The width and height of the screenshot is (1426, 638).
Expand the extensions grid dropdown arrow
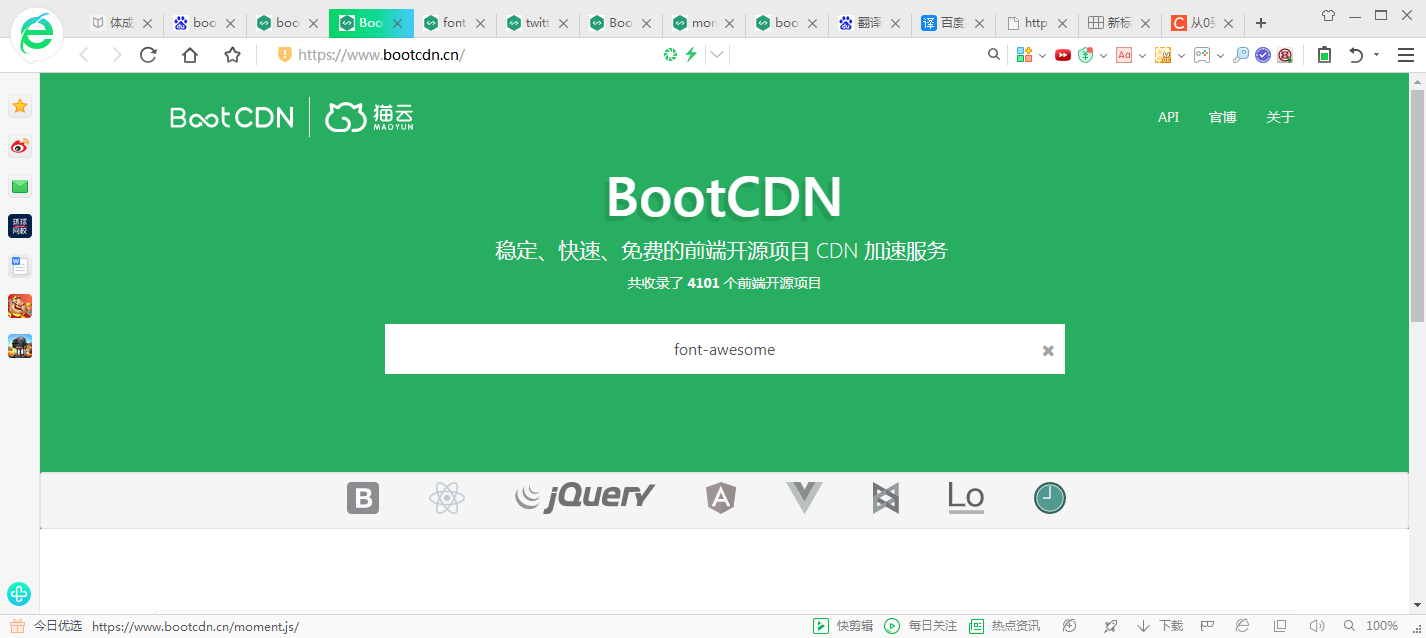tap(1042, 56)
